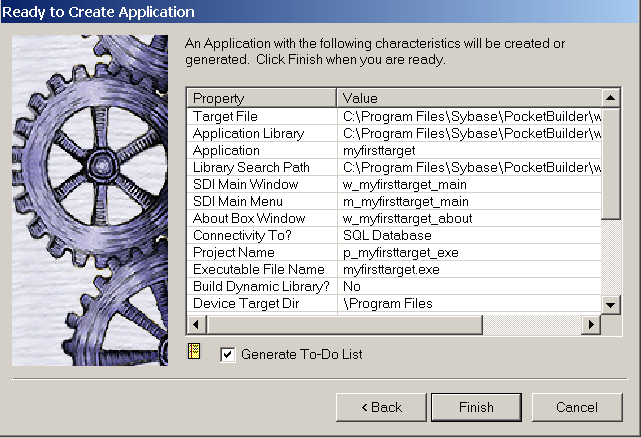641x438 pixels.
Task: Click the No value for Build Dynamic Library
Action: click(352, 287)
